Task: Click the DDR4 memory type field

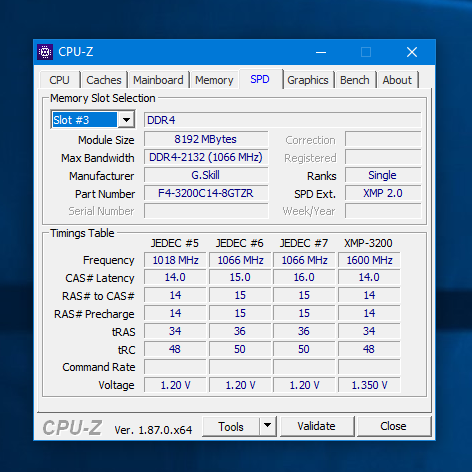Action: (x=282, y=120)
